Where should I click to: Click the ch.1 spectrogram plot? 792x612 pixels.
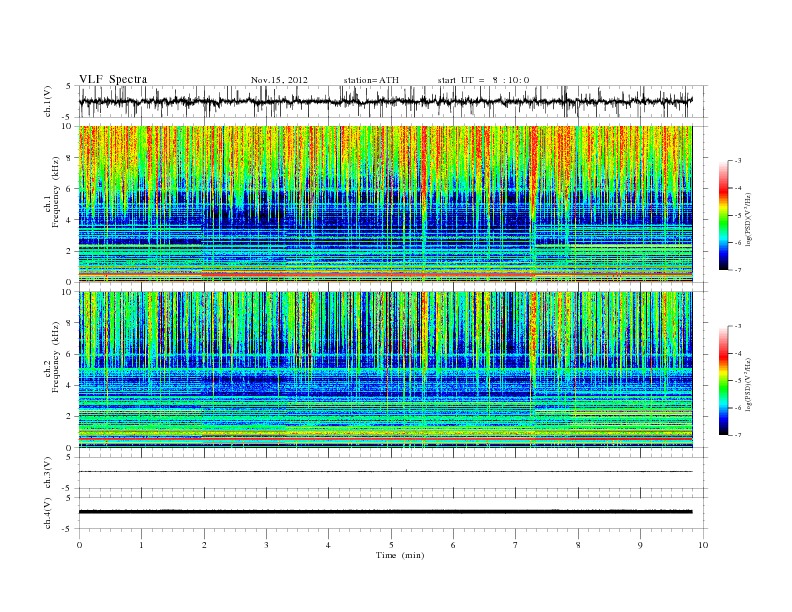click(385, 204)
